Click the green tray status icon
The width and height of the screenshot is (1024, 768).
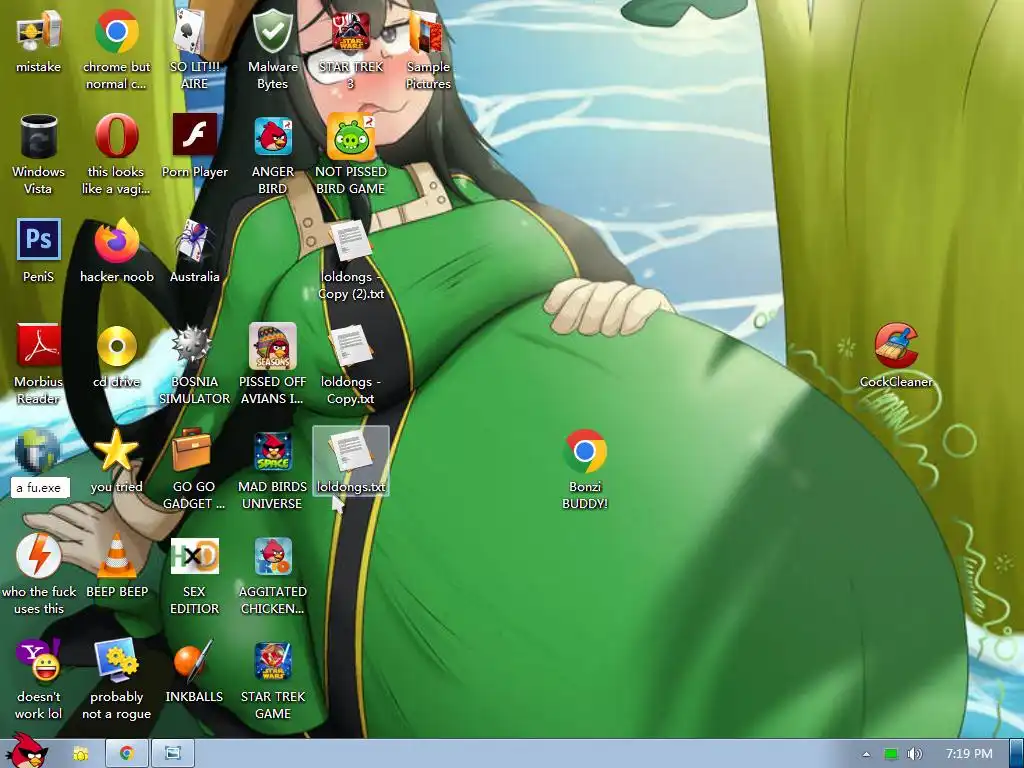891,754
